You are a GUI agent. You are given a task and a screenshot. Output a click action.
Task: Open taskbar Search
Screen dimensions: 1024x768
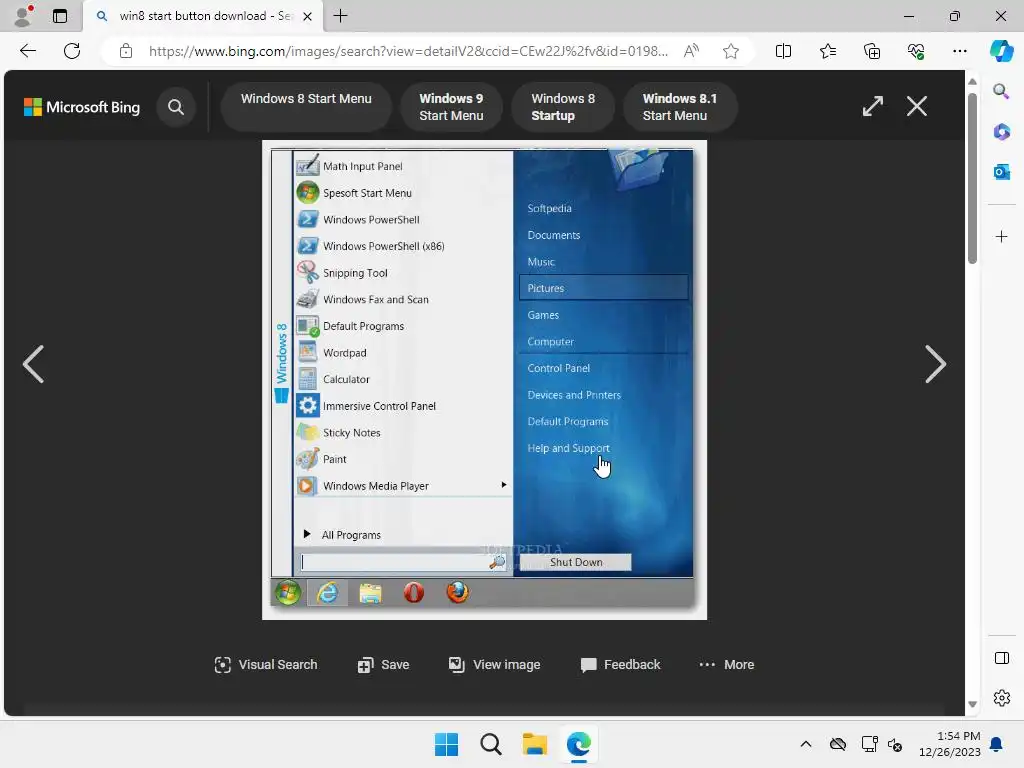[x=490, y=744]
